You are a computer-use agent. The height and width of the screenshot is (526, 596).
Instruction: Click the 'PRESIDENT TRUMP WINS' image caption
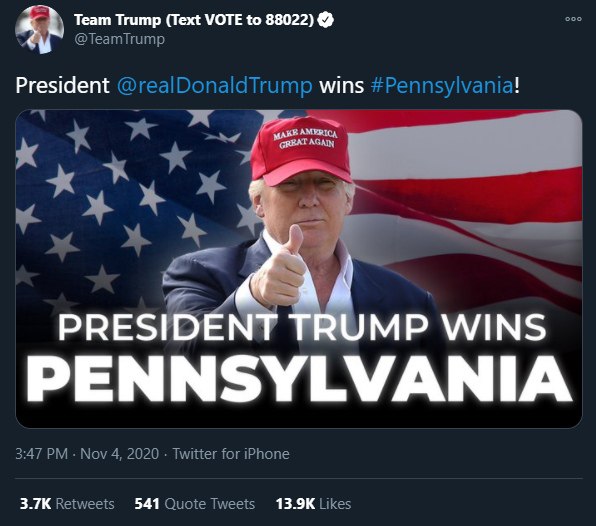click(x=302, y=328)
